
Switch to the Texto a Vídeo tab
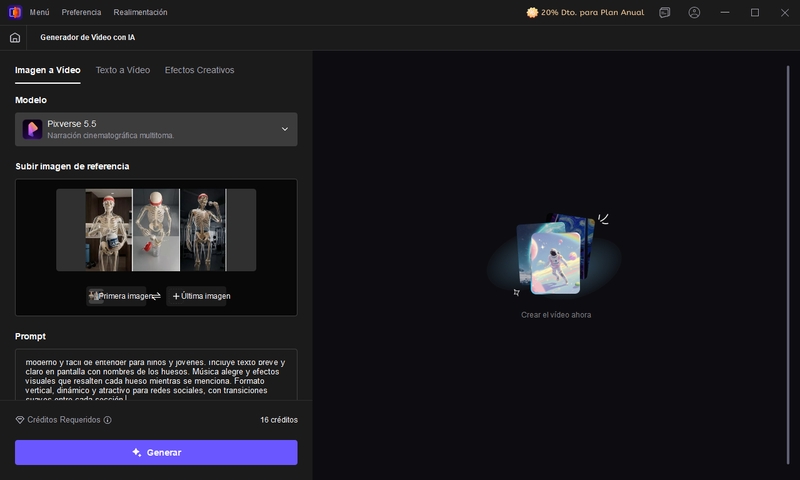(x=123, y=70)
